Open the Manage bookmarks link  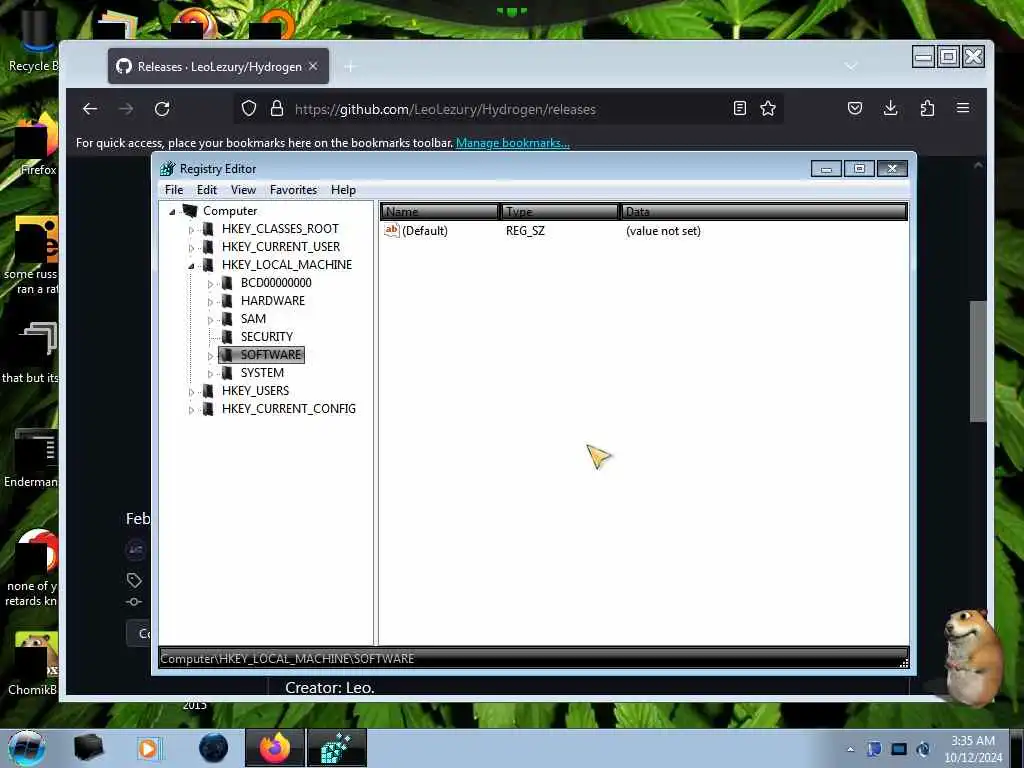[513, 143]
